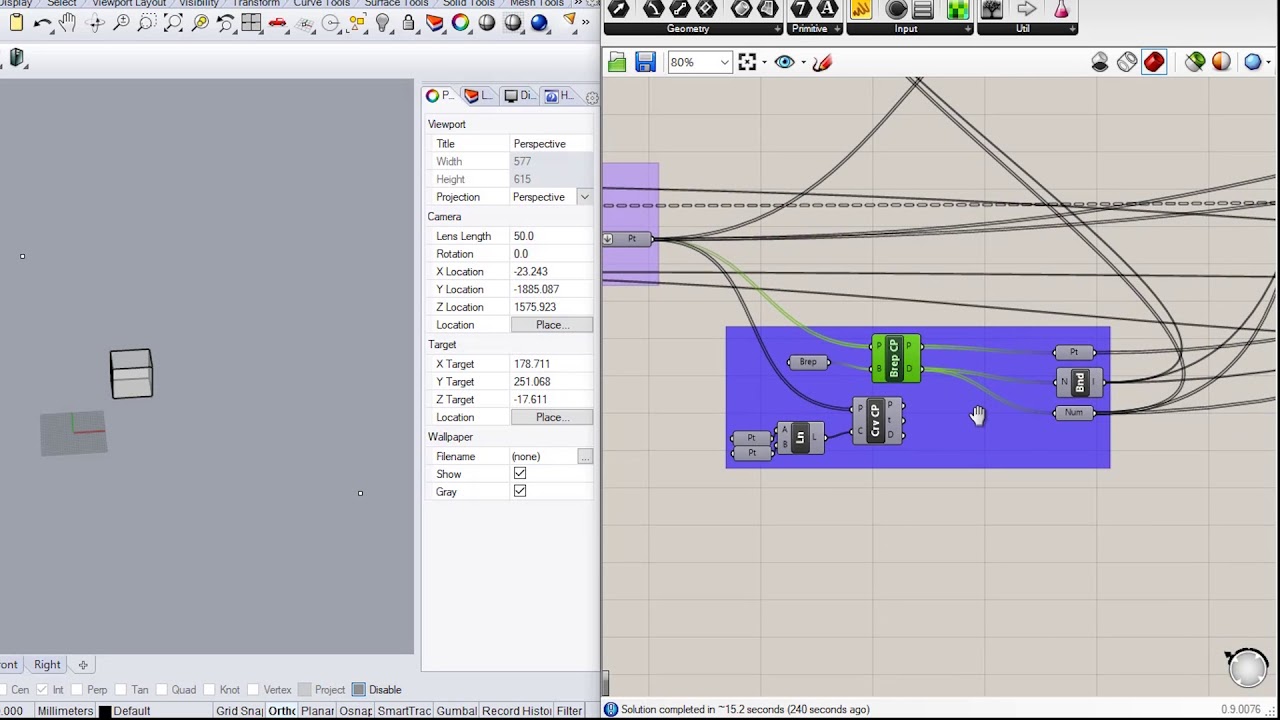Click the Grasshopper open file folder icon
Viewport: 1280px width, 720px height.
[x=617, y=62]
